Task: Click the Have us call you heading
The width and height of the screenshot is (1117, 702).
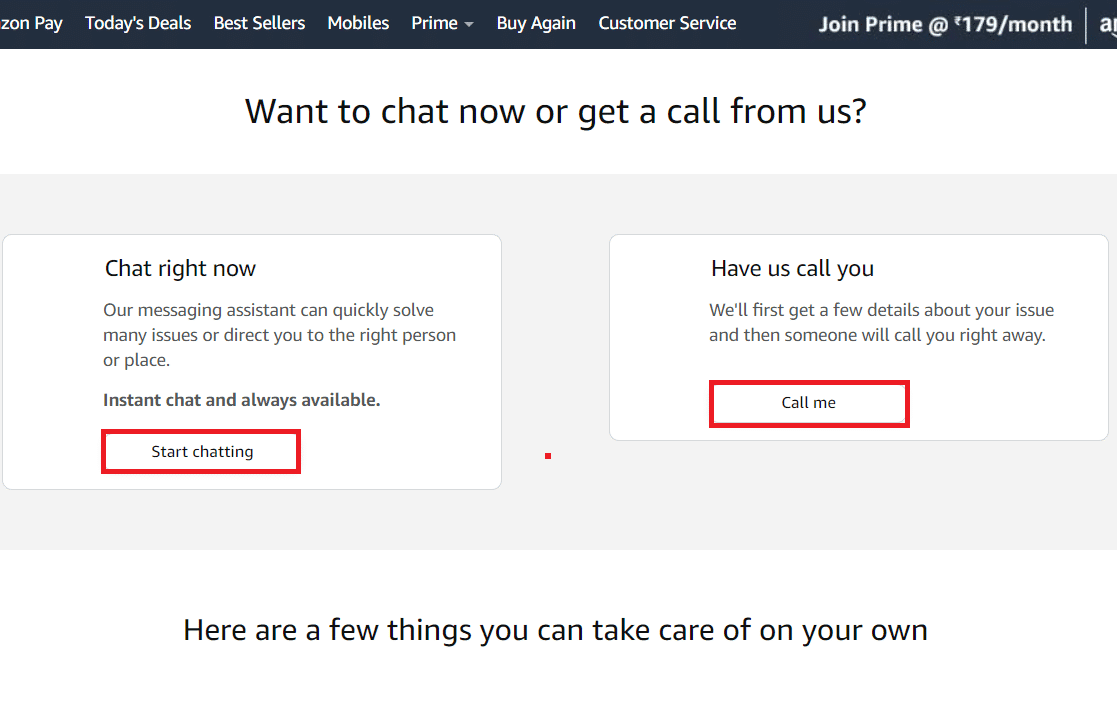Action: tap(792, 269)
